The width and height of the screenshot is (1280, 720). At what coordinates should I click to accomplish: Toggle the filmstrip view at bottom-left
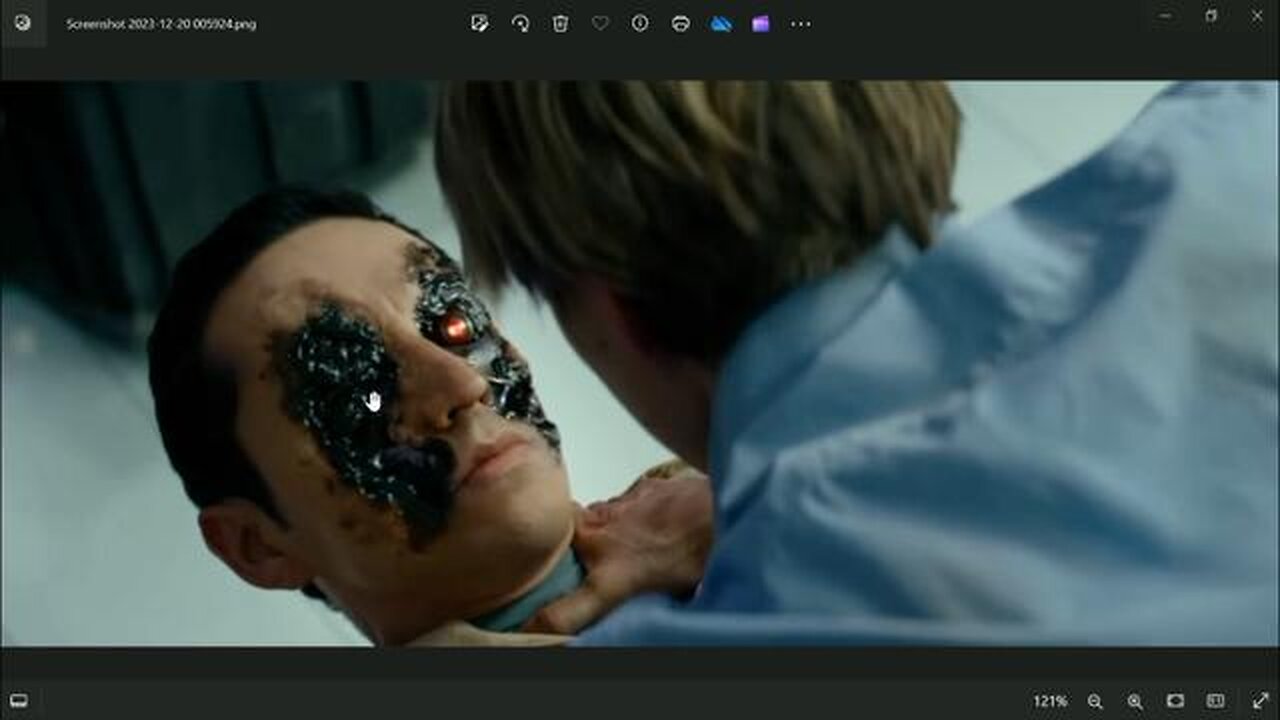pyautogui.click(x=18, y=701)
